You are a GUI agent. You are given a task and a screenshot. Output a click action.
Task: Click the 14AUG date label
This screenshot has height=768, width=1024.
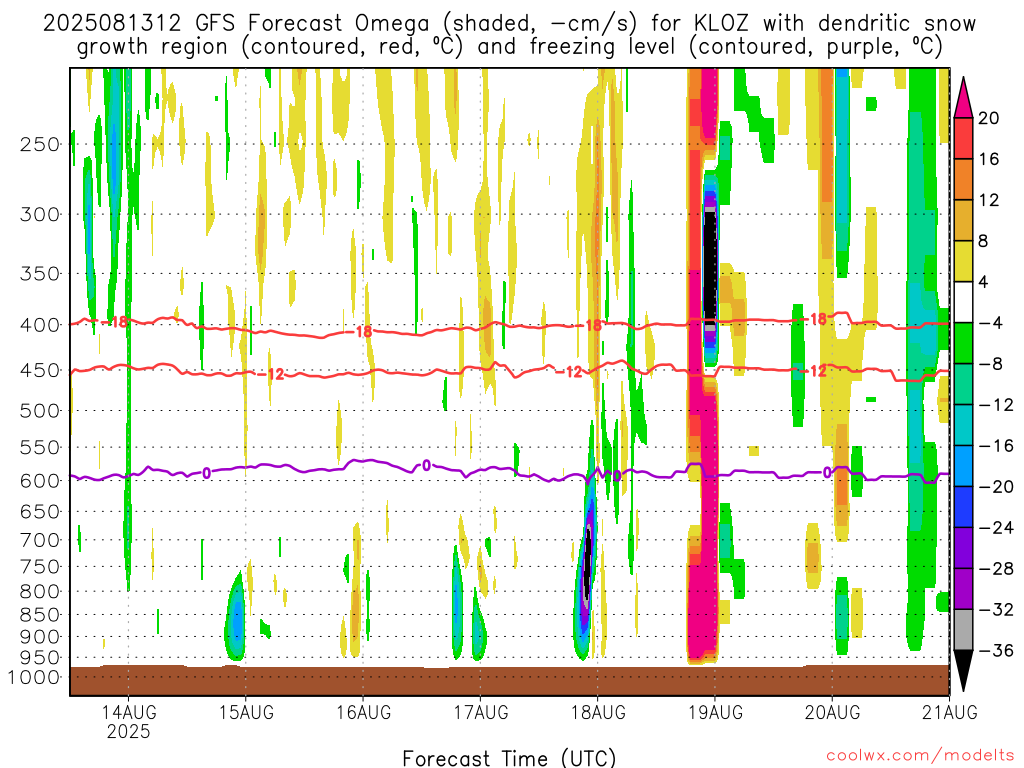pos(128,712)
